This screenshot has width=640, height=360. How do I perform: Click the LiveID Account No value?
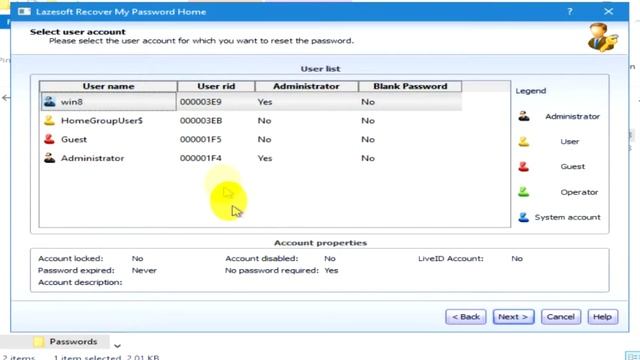point(517,258)
